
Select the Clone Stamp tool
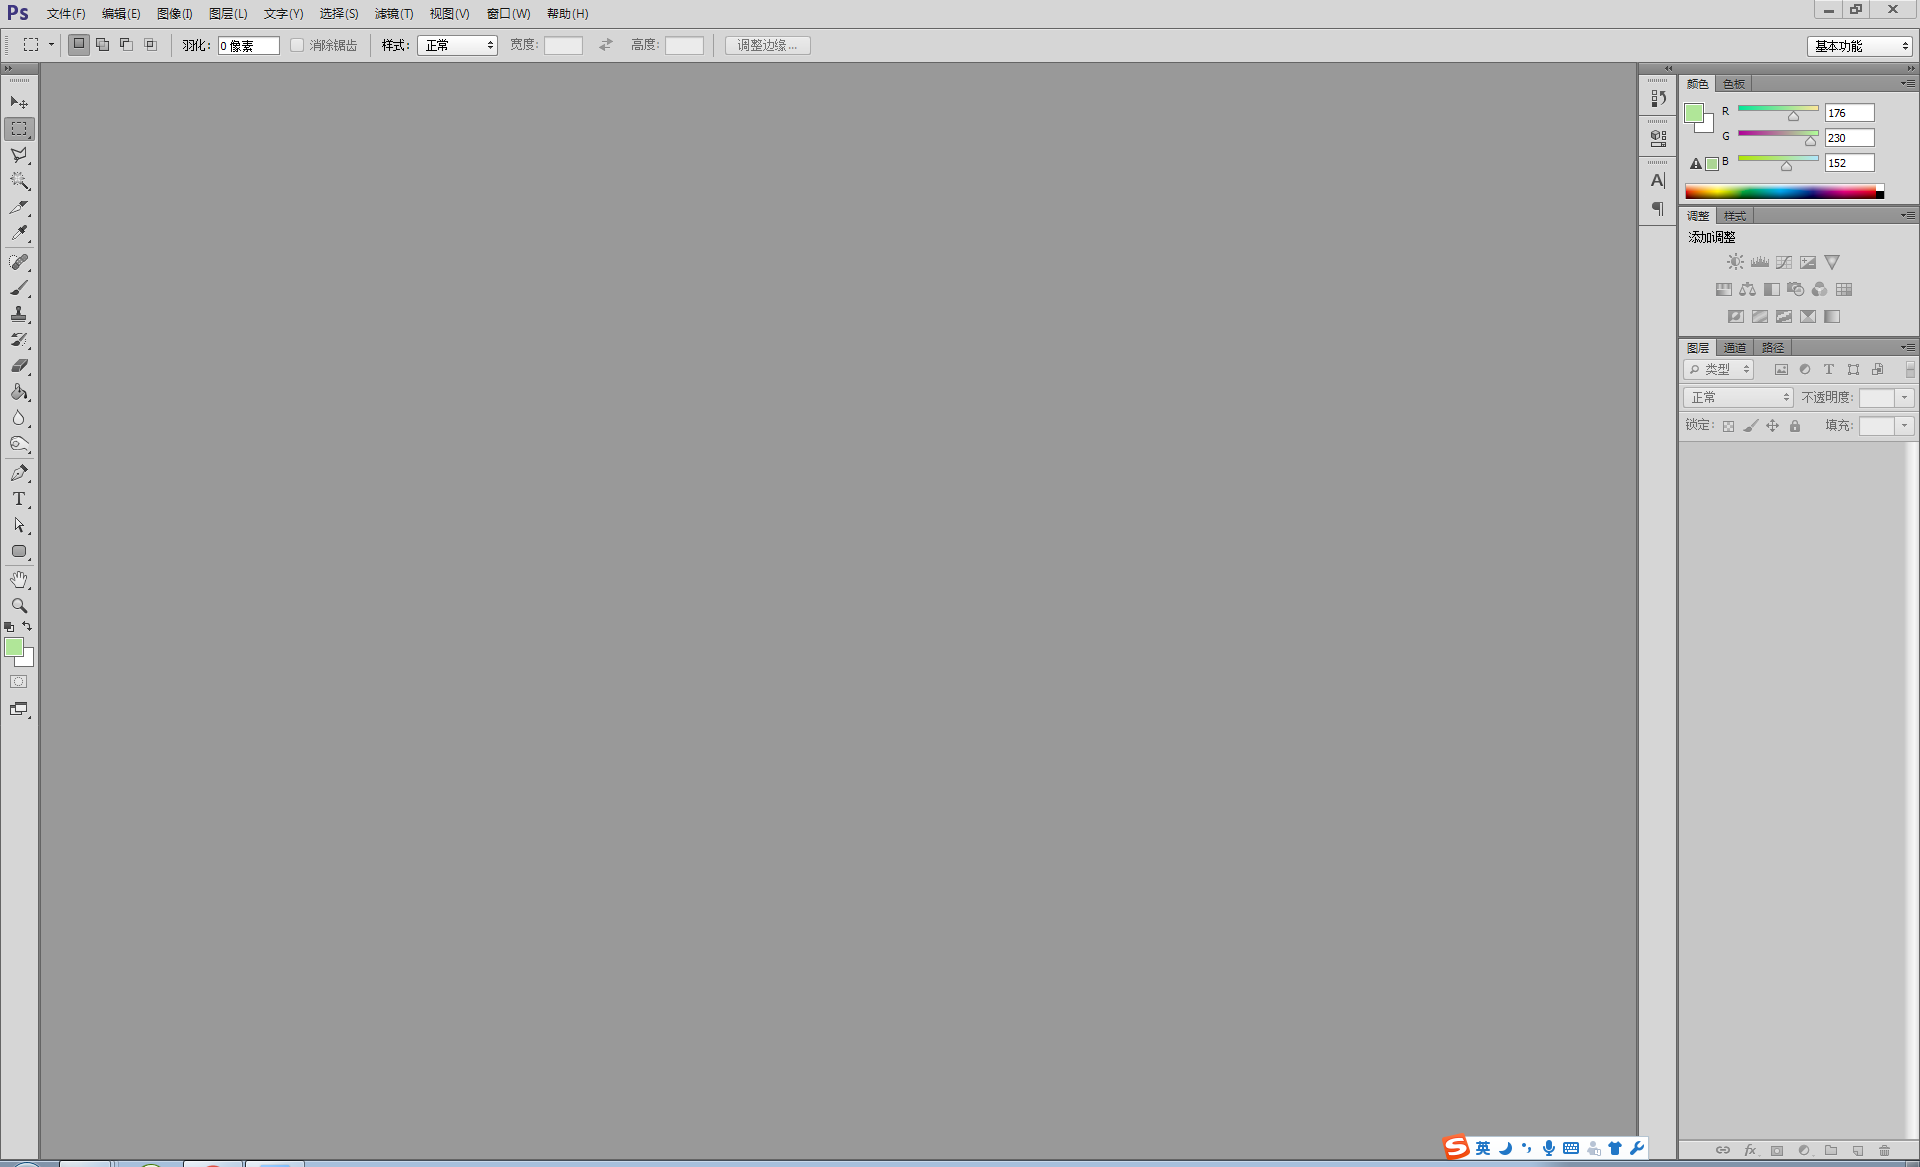19,314
